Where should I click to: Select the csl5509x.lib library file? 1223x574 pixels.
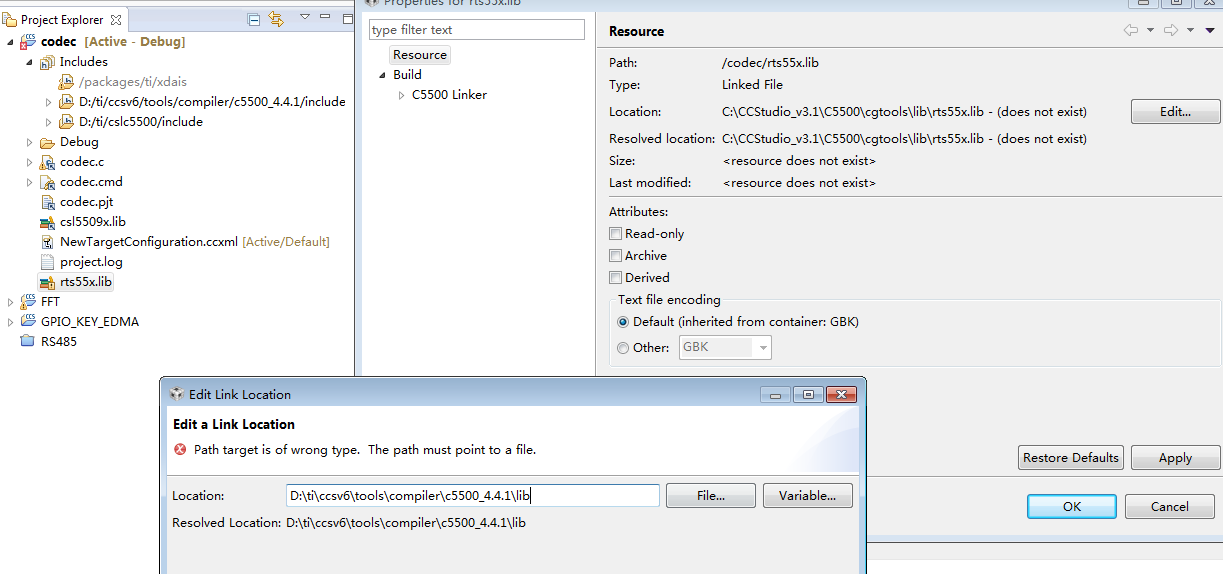(92, 222)
